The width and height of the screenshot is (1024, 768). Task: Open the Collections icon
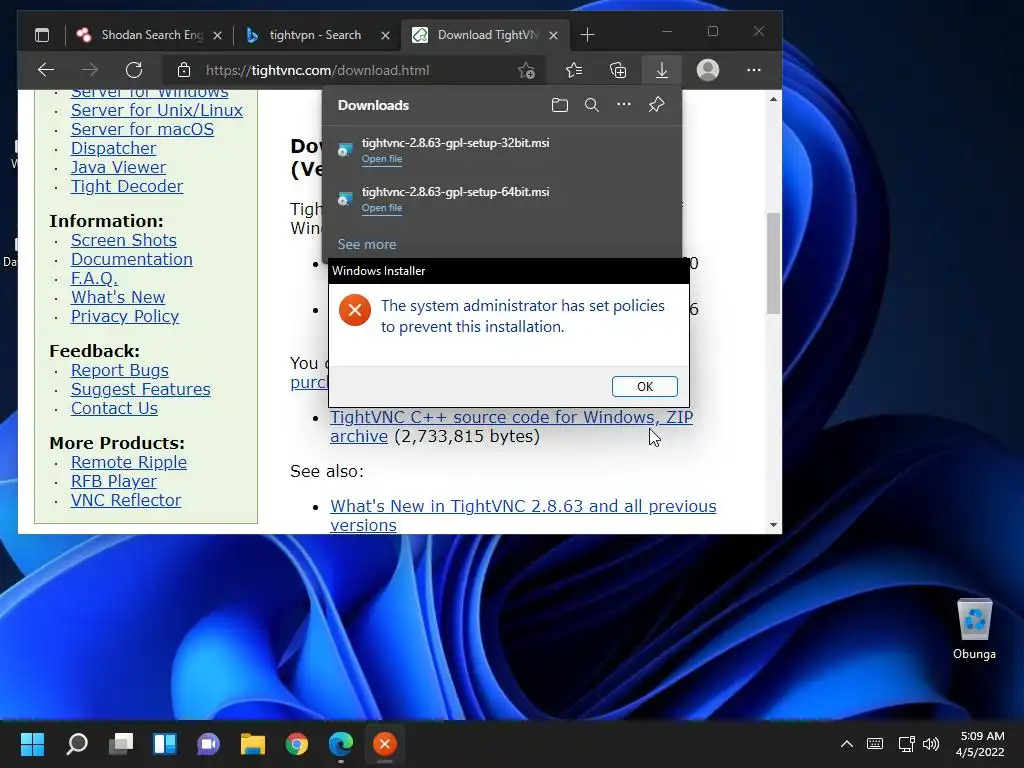618,70
